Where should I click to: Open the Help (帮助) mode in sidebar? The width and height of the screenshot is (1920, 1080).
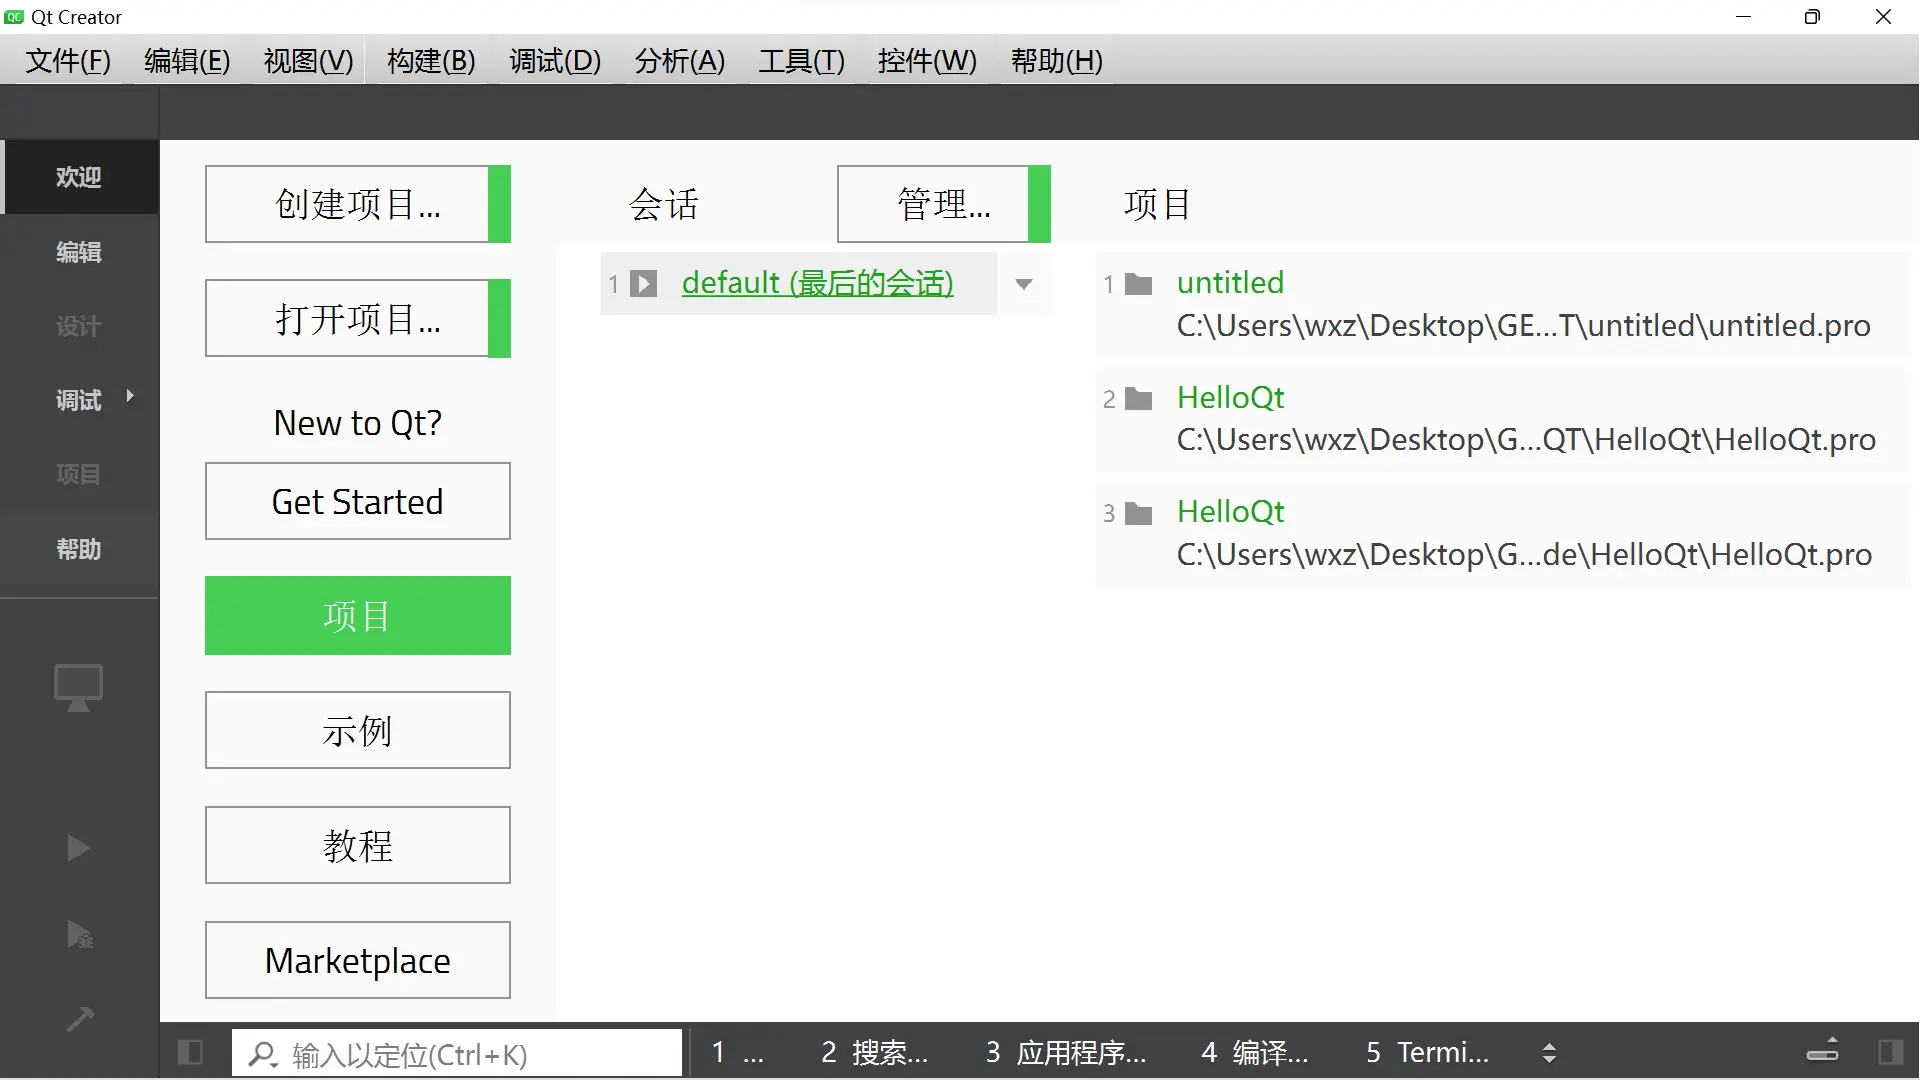click(x=79, y=549)
